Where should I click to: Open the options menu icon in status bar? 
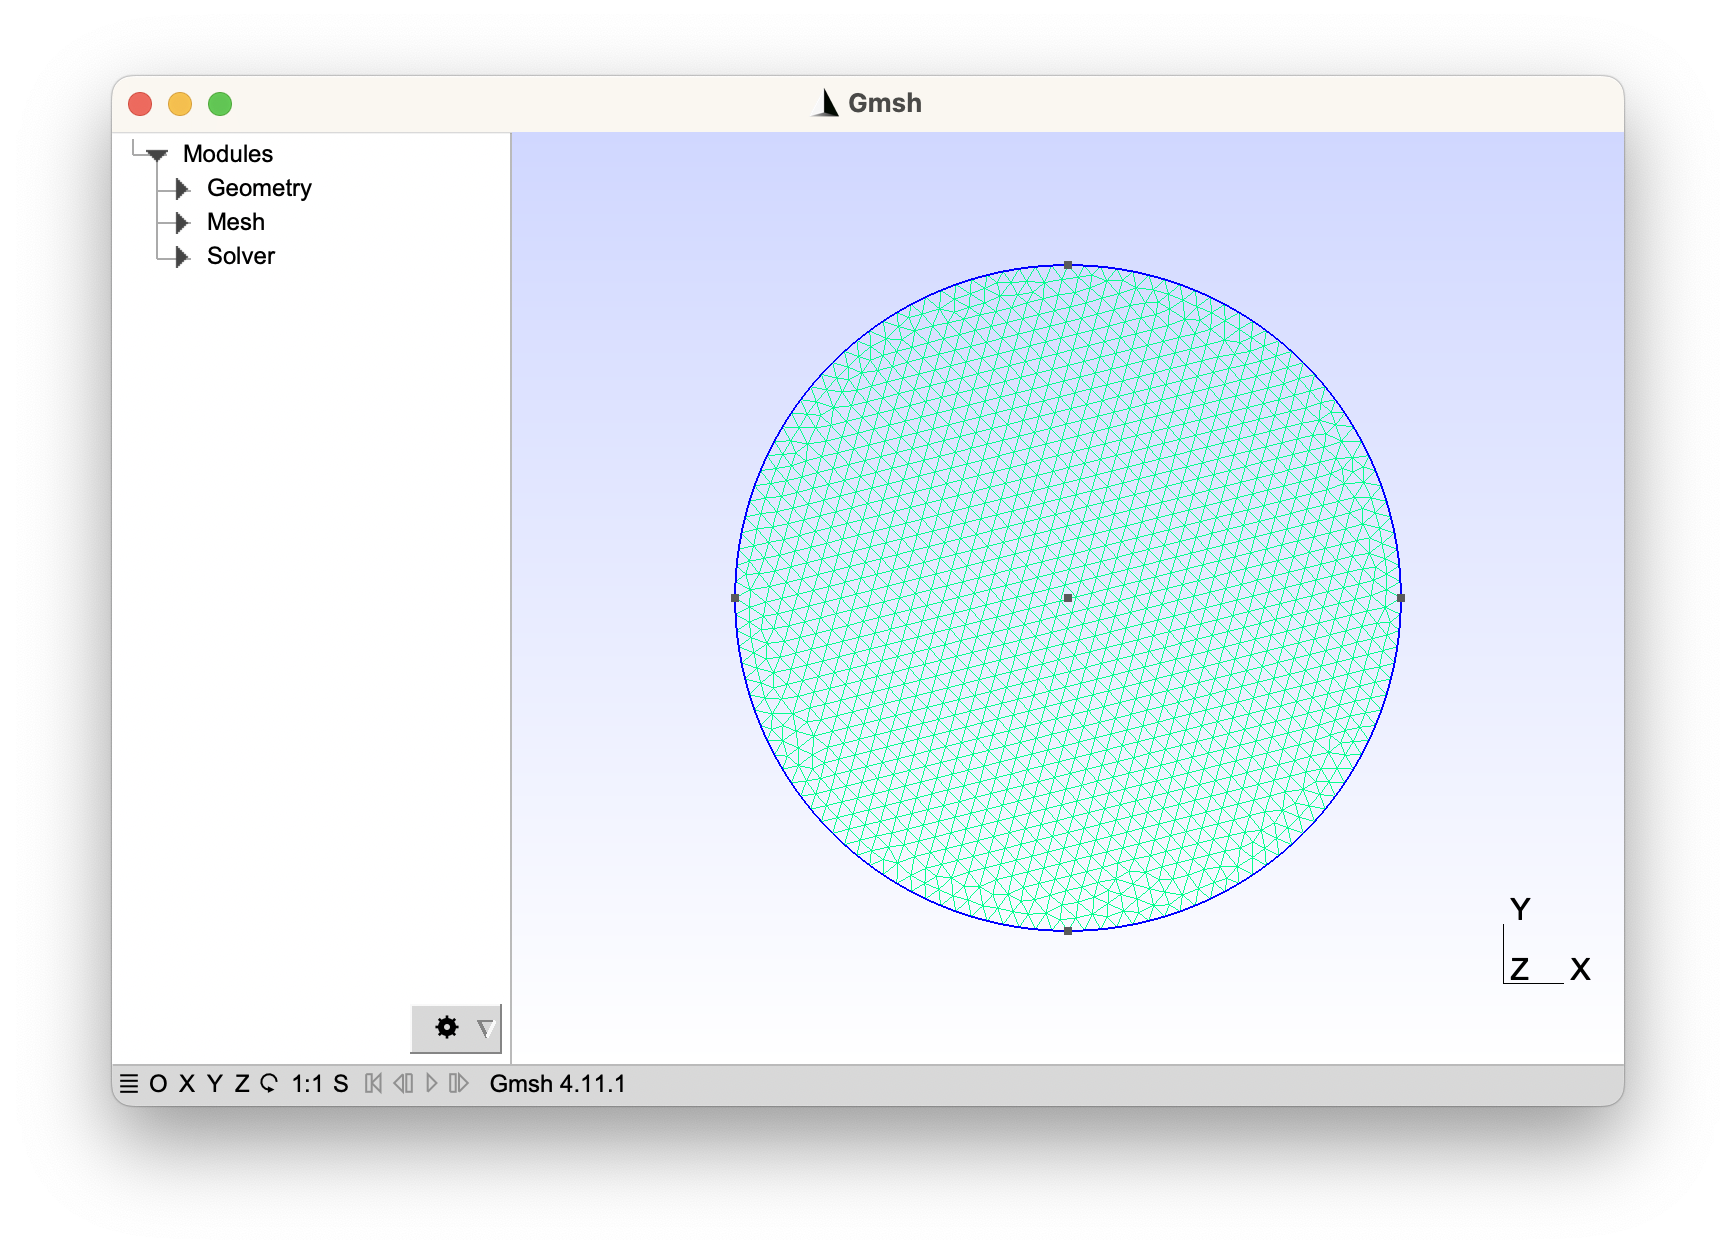pyautogui.click(x=129, y=1084)
